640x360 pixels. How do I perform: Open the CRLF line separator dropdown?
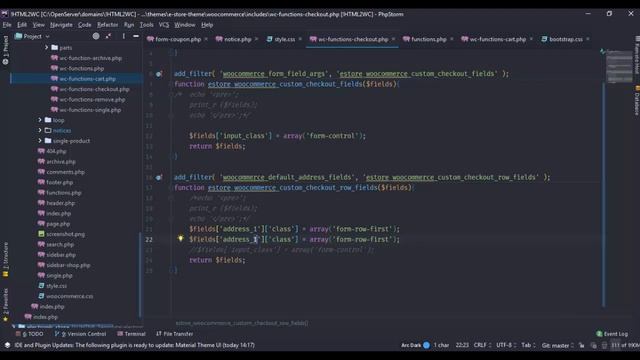click(482, 345)
